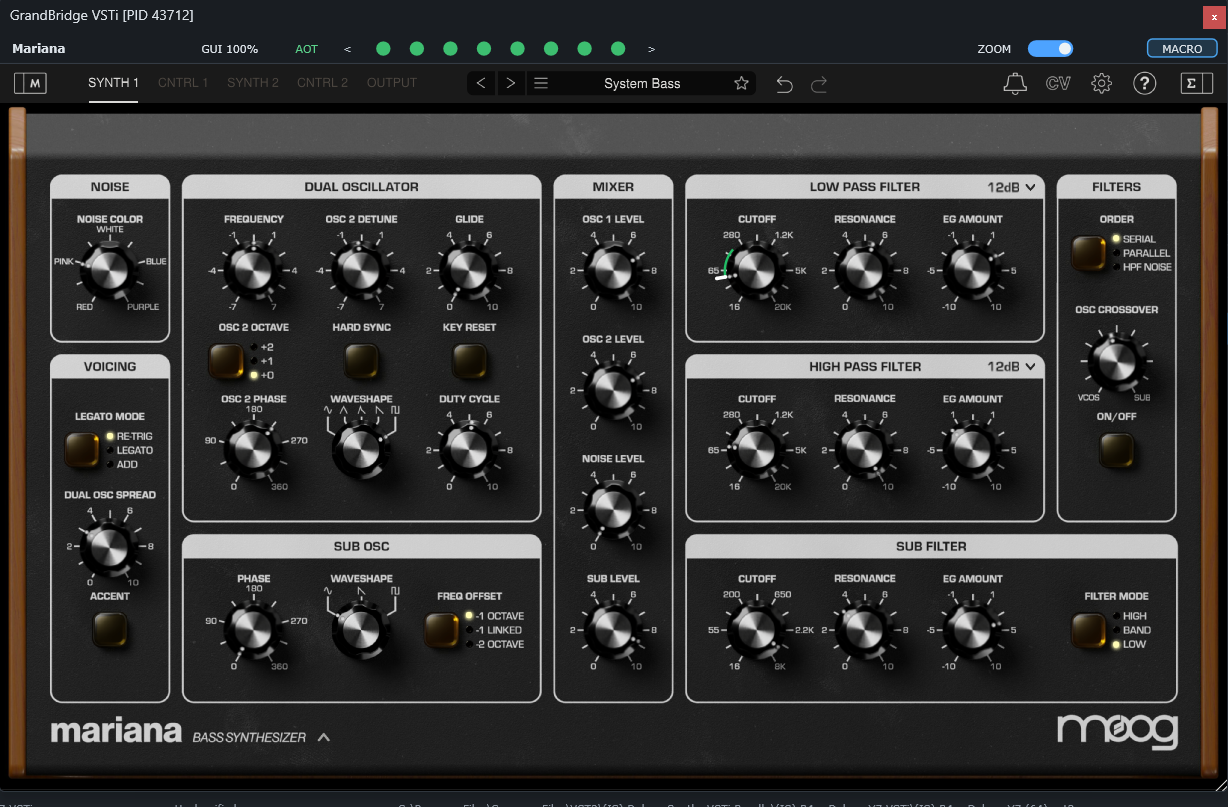1228x807 pixels.
Task: Click the redo arrow icon
Action: coord(819,84)
